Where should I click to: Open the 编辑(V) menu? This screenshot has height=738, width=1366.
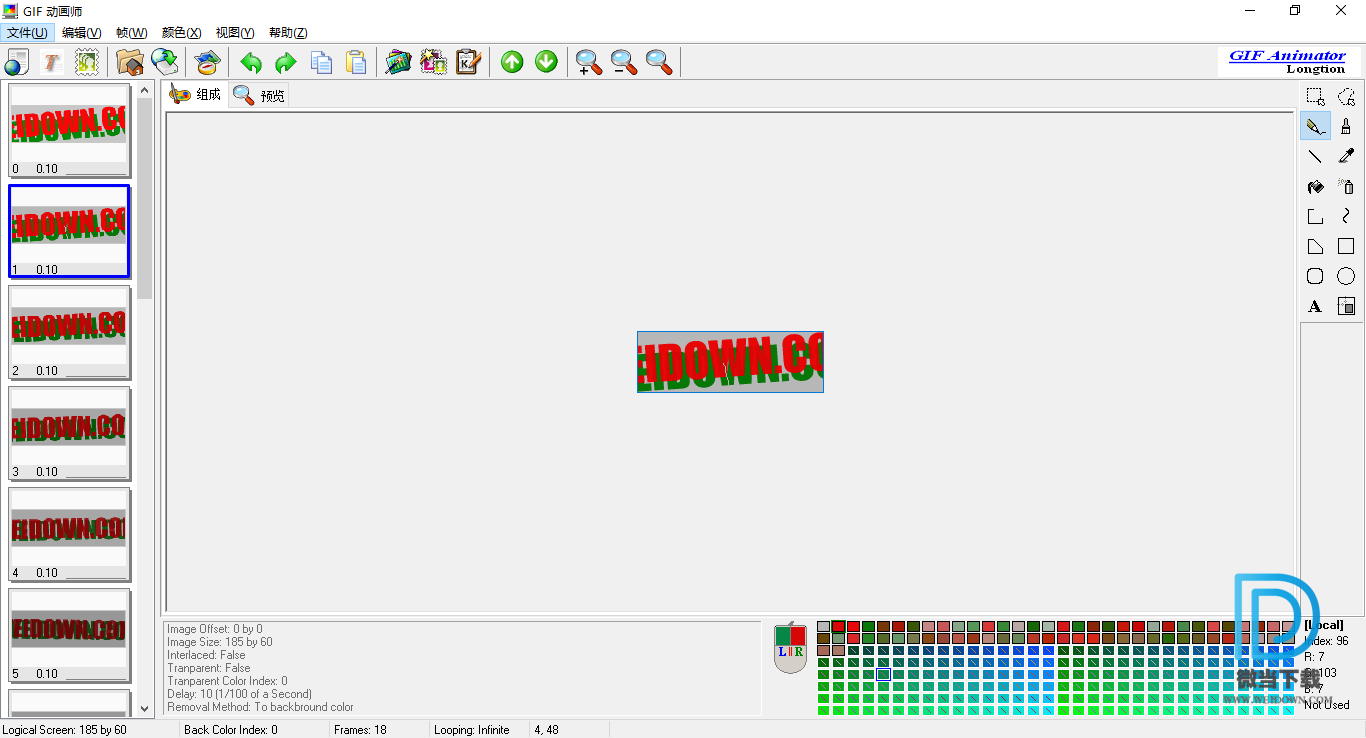[82, 33]
